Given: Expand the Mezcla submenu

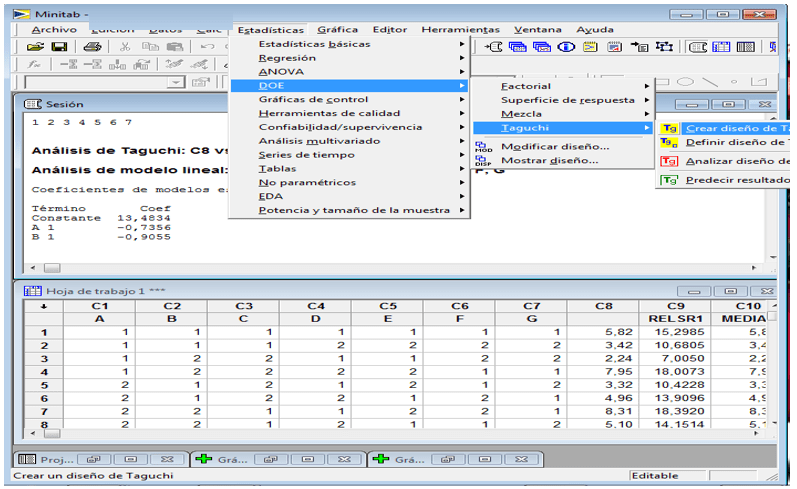Looking at the screenshot, I should [x=563, y=114].
